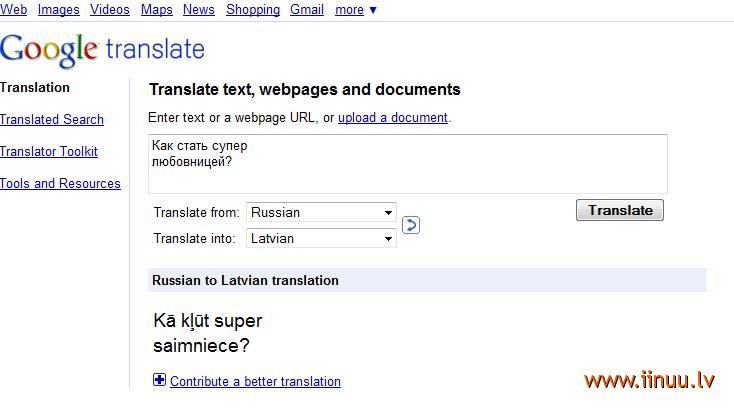
Task: Go to Shopping in top navigation
Action: coord(253,9)
